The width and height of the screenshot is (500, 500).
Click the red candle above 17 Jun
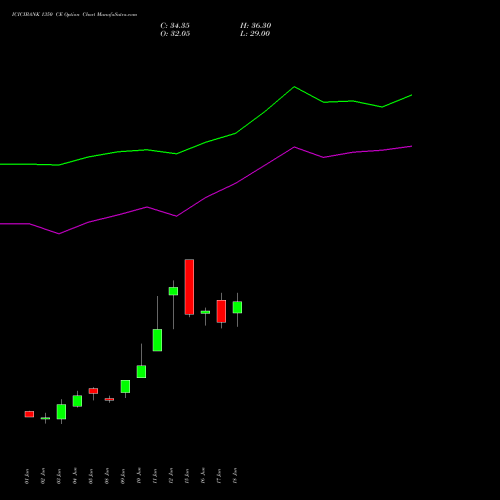[221, 311]
